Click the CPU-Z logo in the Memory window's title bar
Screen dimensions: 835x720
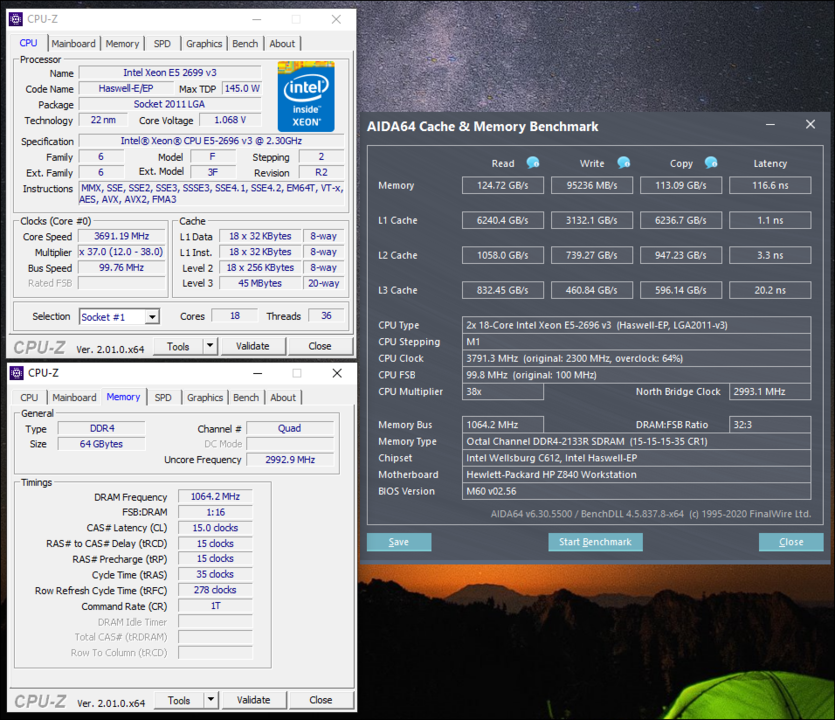pyautogui.click(x=15, y=372)
